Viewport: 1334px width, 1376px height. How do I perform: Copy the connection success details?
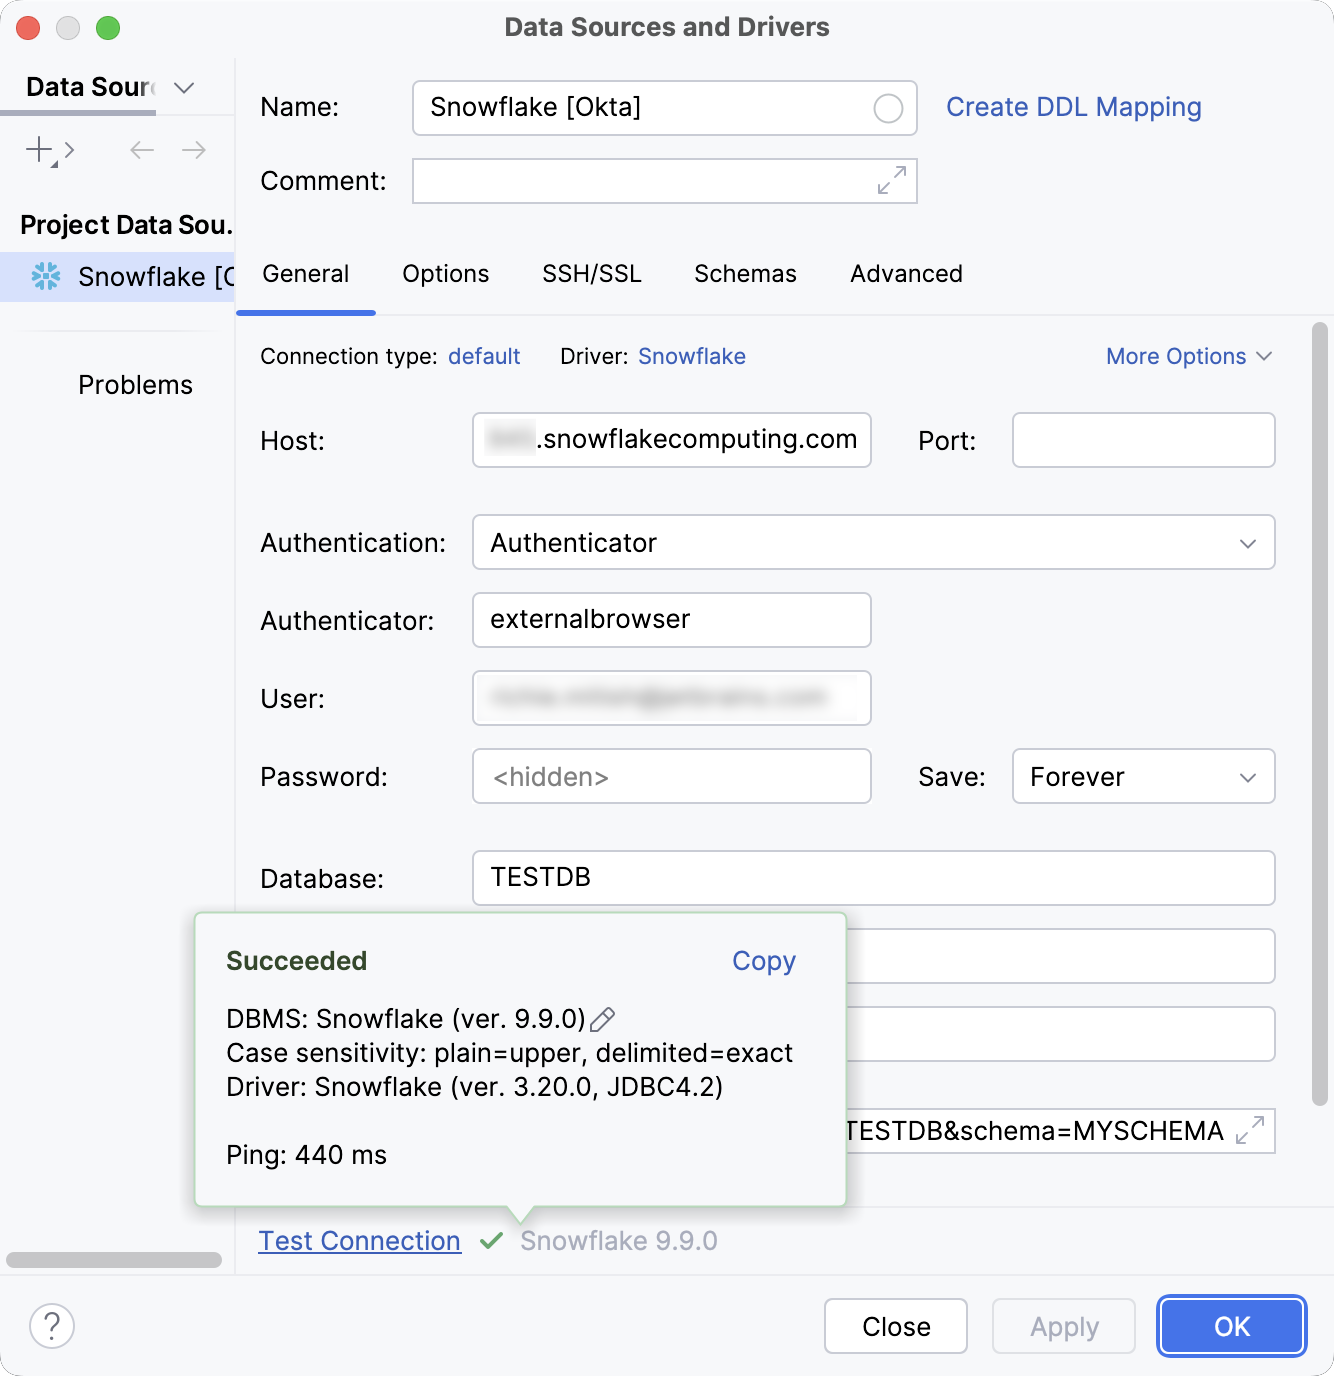(x=763, y=961)
